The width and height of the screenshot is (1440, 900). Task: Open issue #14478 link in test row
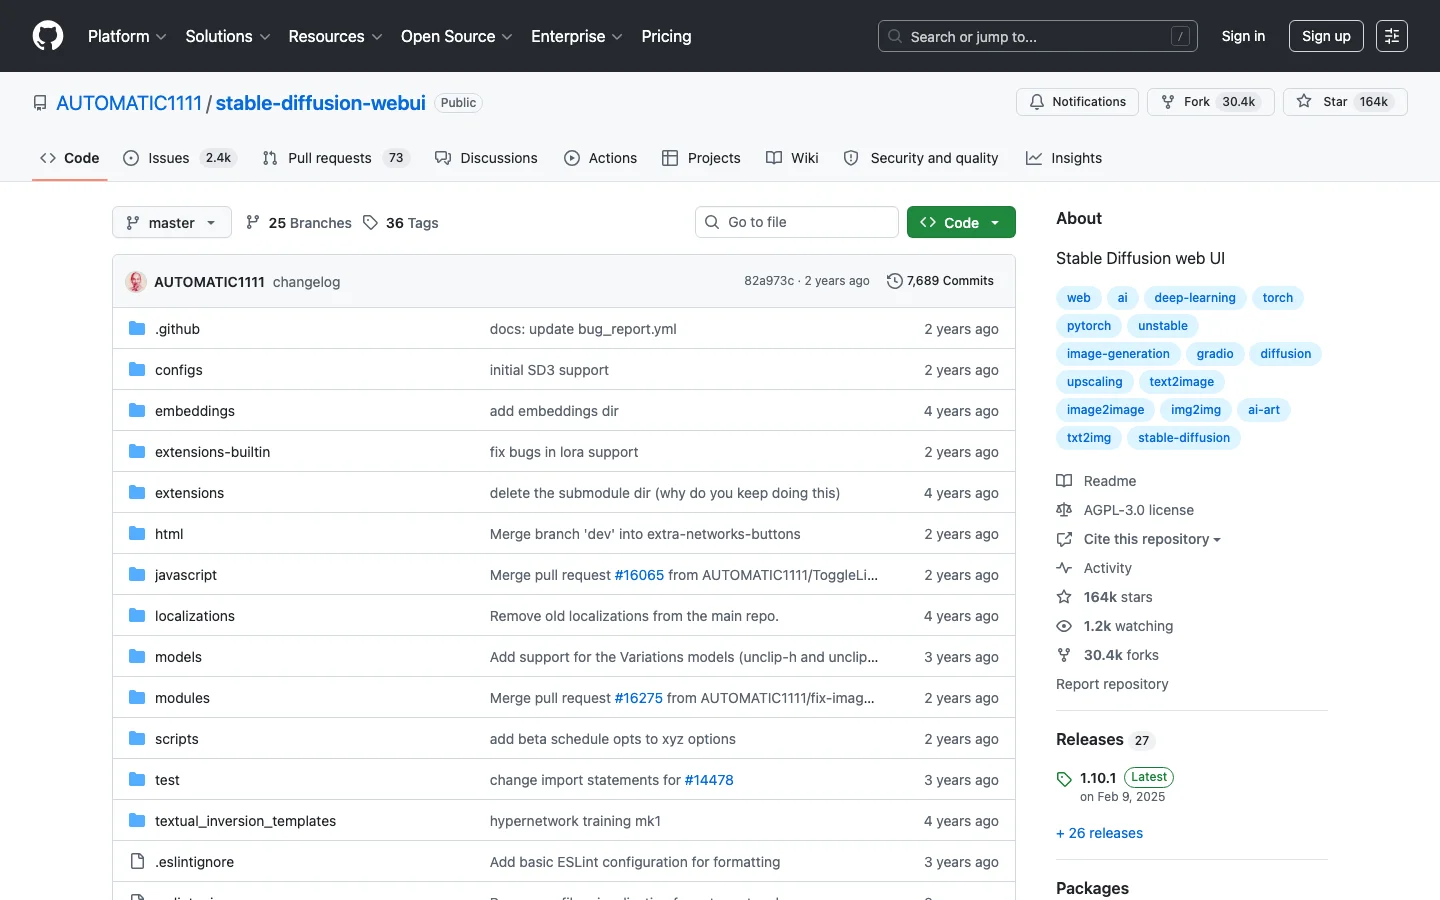(709, 780)
